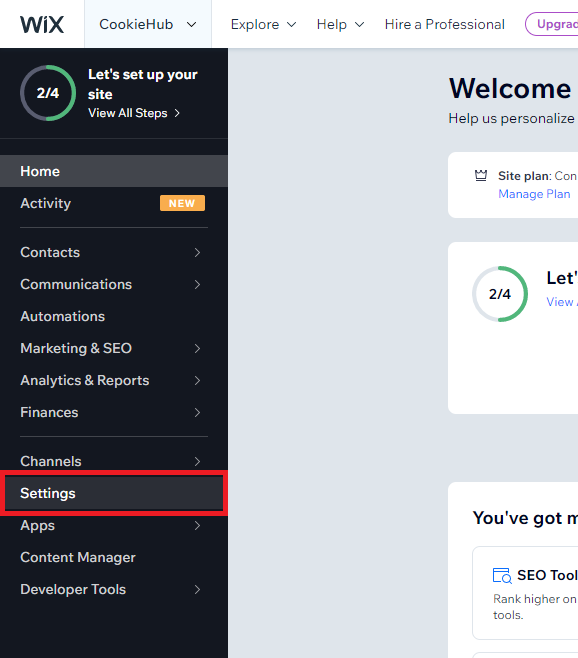Open the SEO Tools card title
The image size is (578, 658).
[547, 575]
